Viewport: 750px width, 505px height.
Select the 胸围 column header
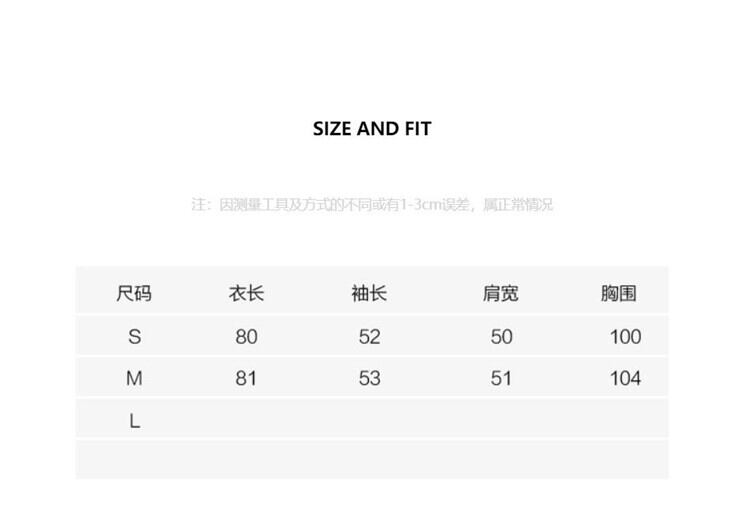(619, 294)
